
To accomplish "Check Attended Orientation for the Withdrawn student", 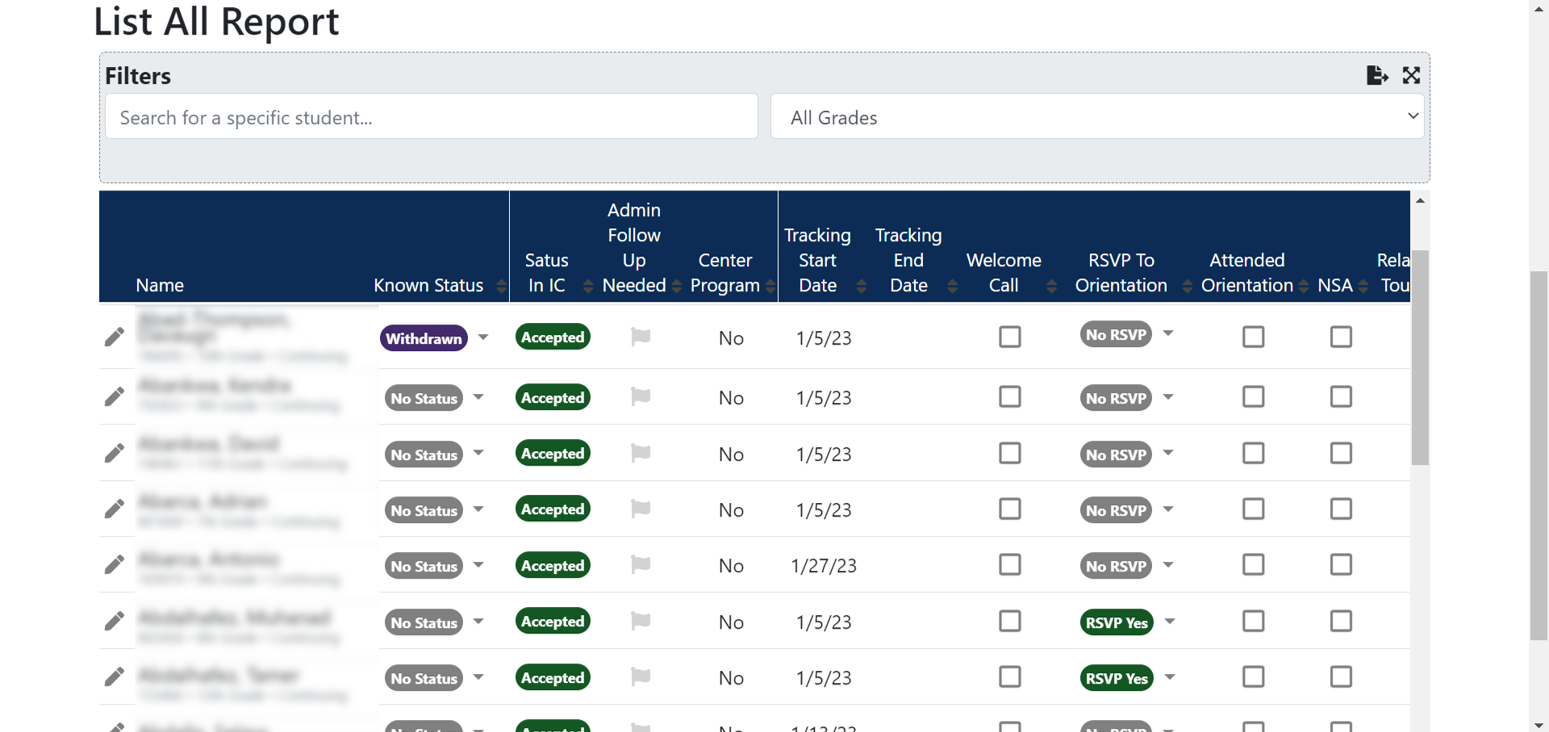I will 1253,336.
